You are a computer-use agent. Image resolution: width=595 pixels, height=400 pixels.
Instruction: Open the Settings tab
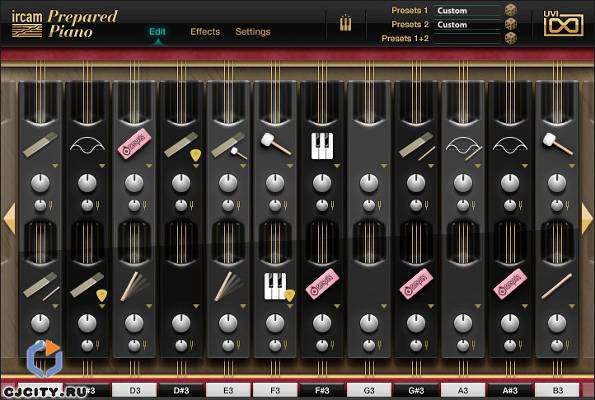point(253,31)
